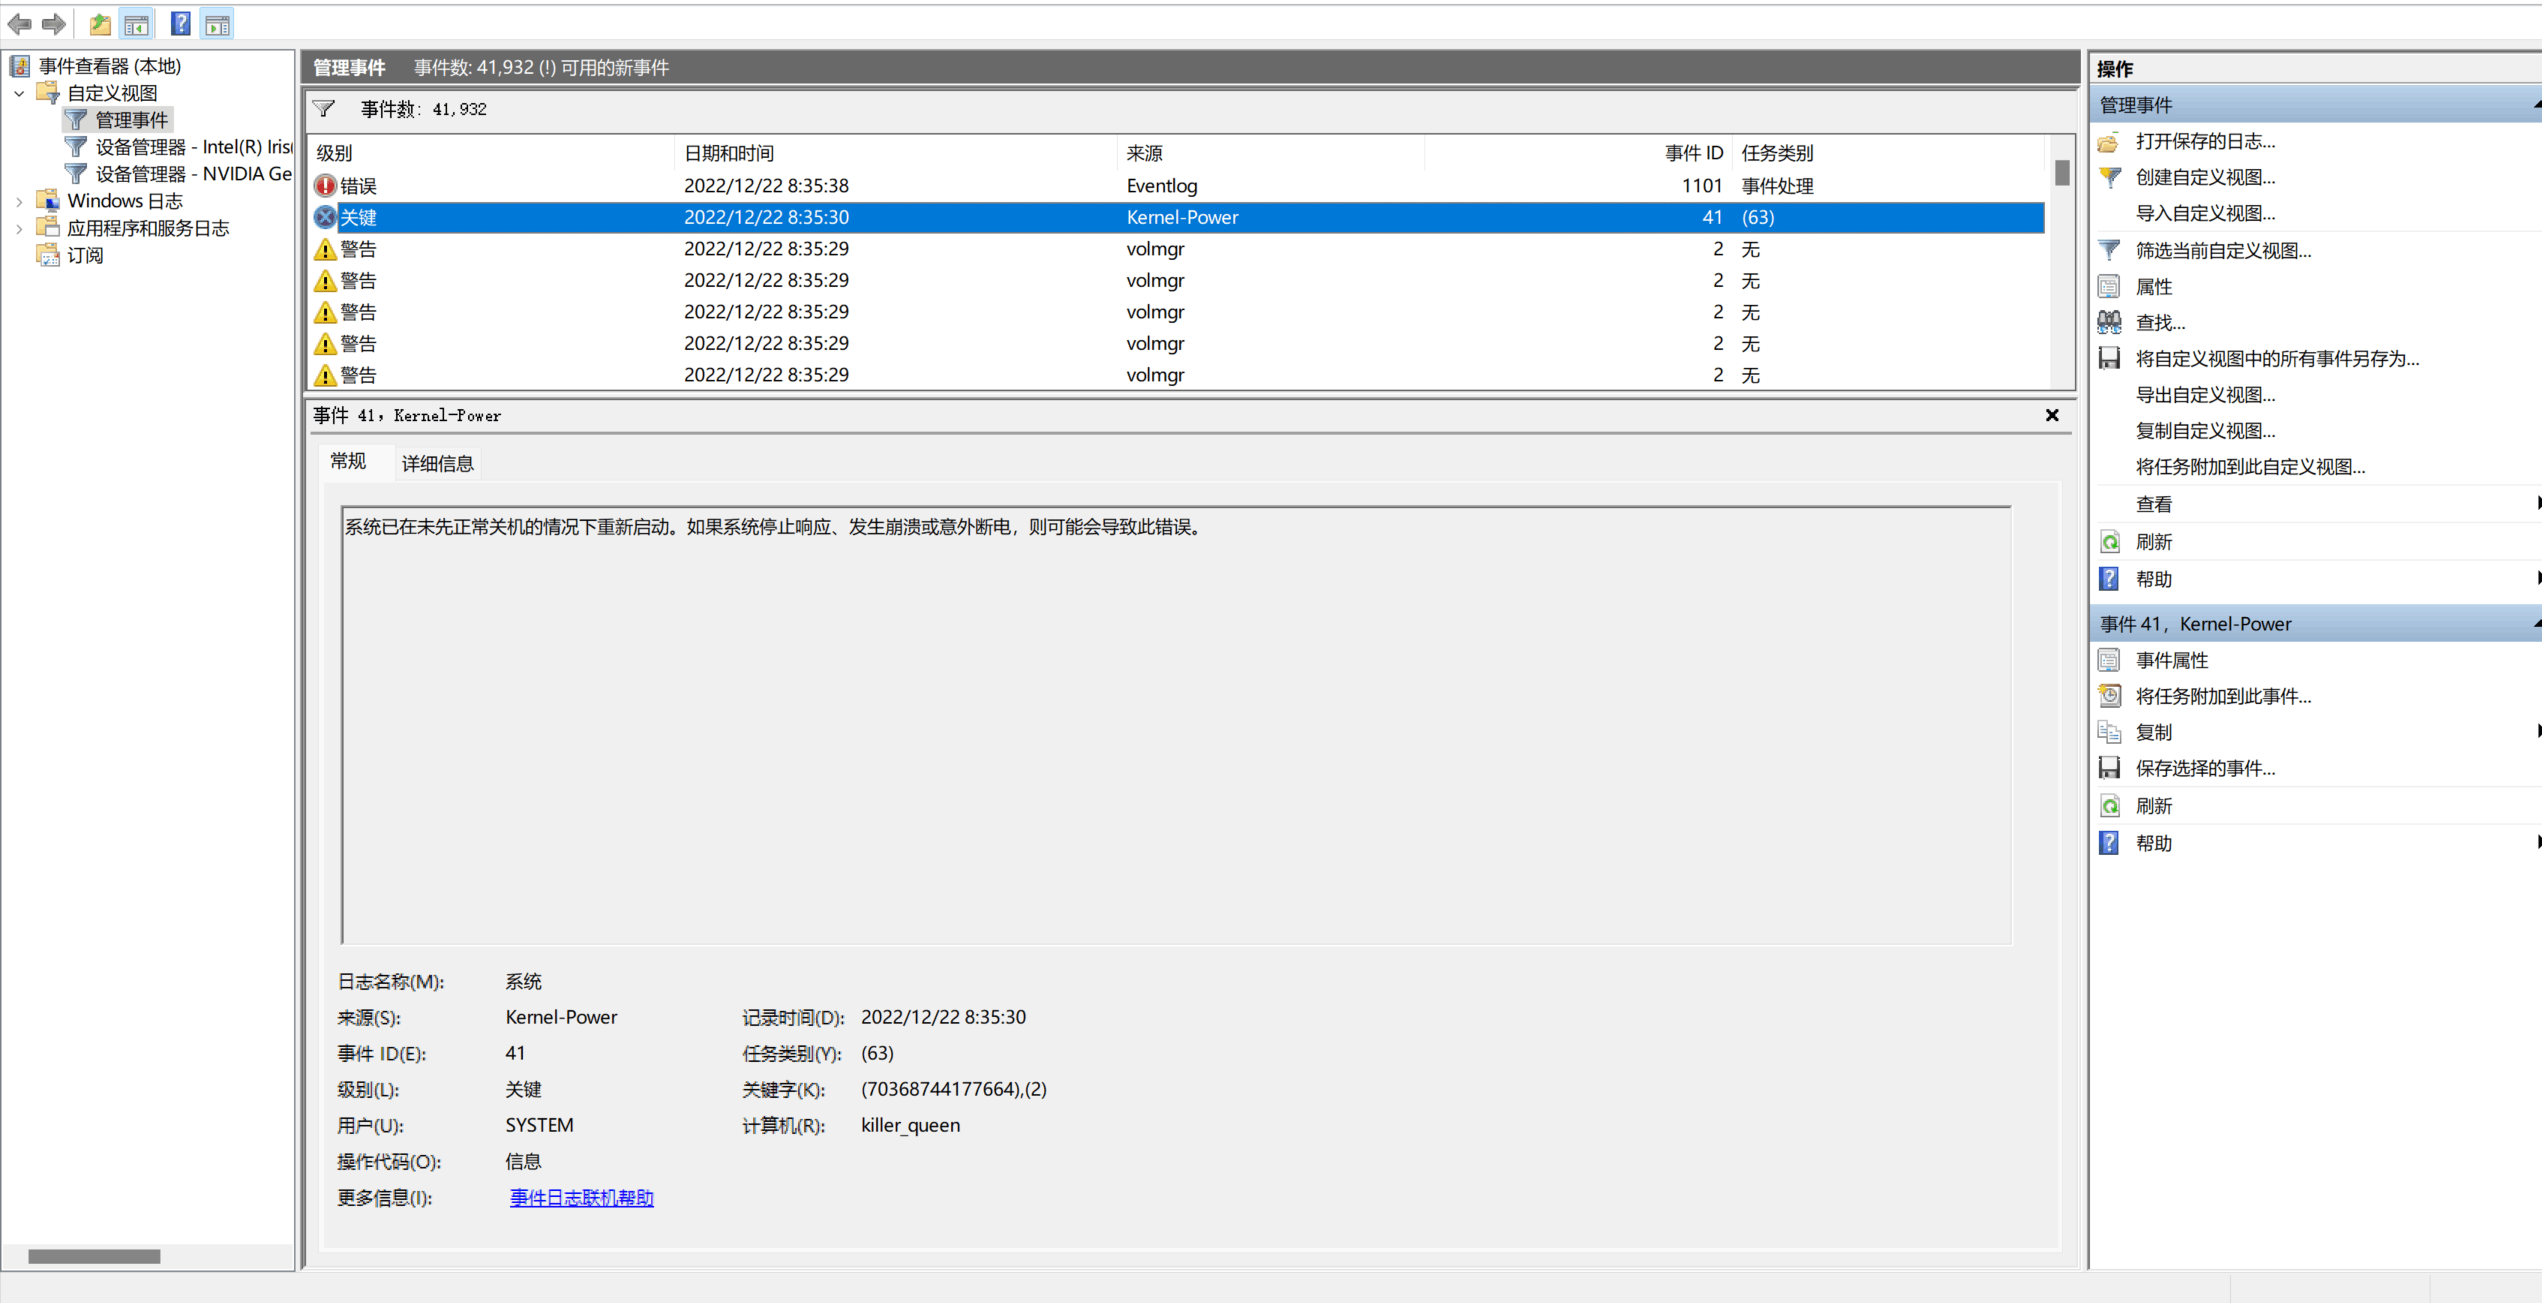
Task: Open the view properties (属性) action
Action: click(x=2153, y=286)
